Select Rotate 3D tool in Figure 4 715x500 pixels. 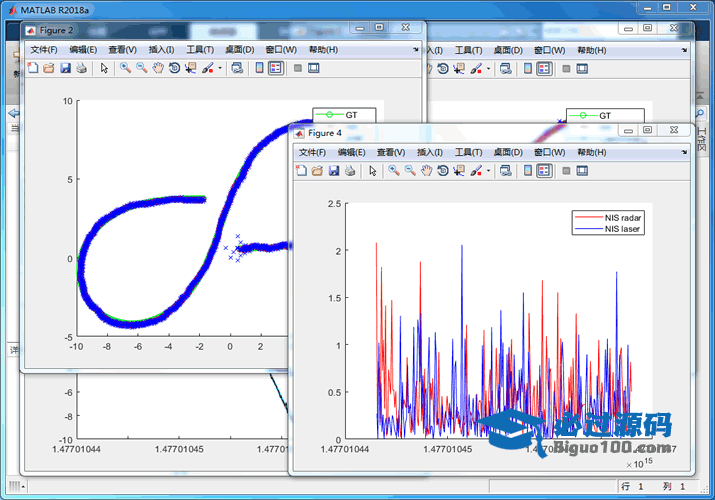click(443, 171)
